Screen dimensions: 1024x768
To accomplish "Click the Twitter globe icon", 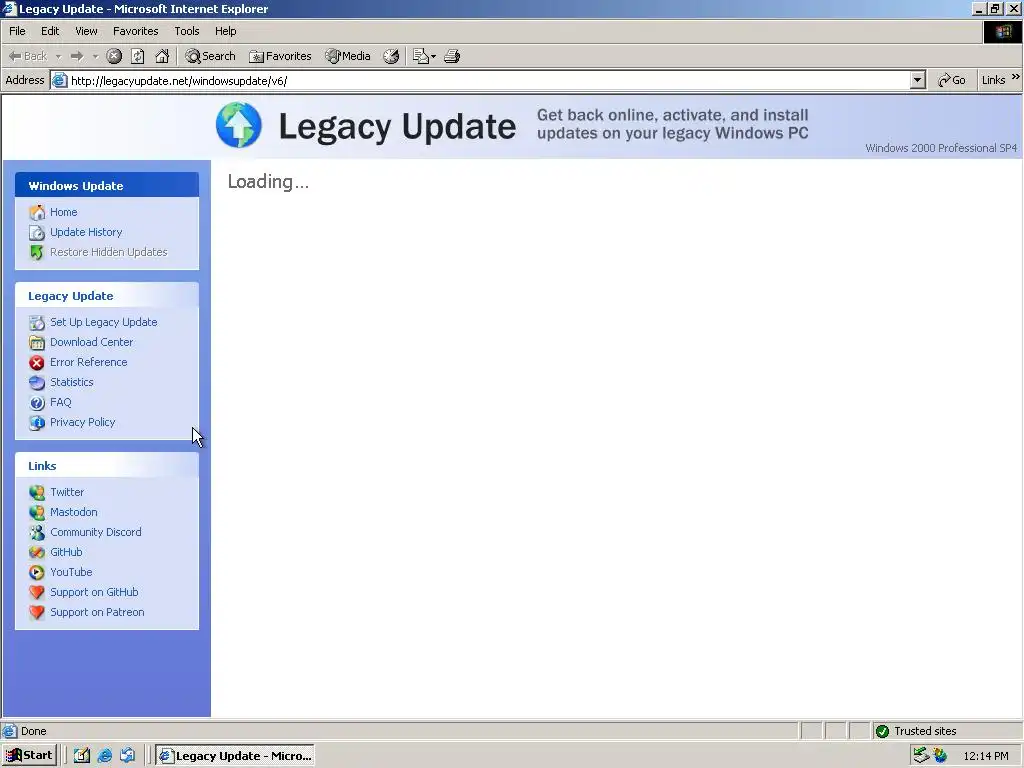I will pos(37,492).
